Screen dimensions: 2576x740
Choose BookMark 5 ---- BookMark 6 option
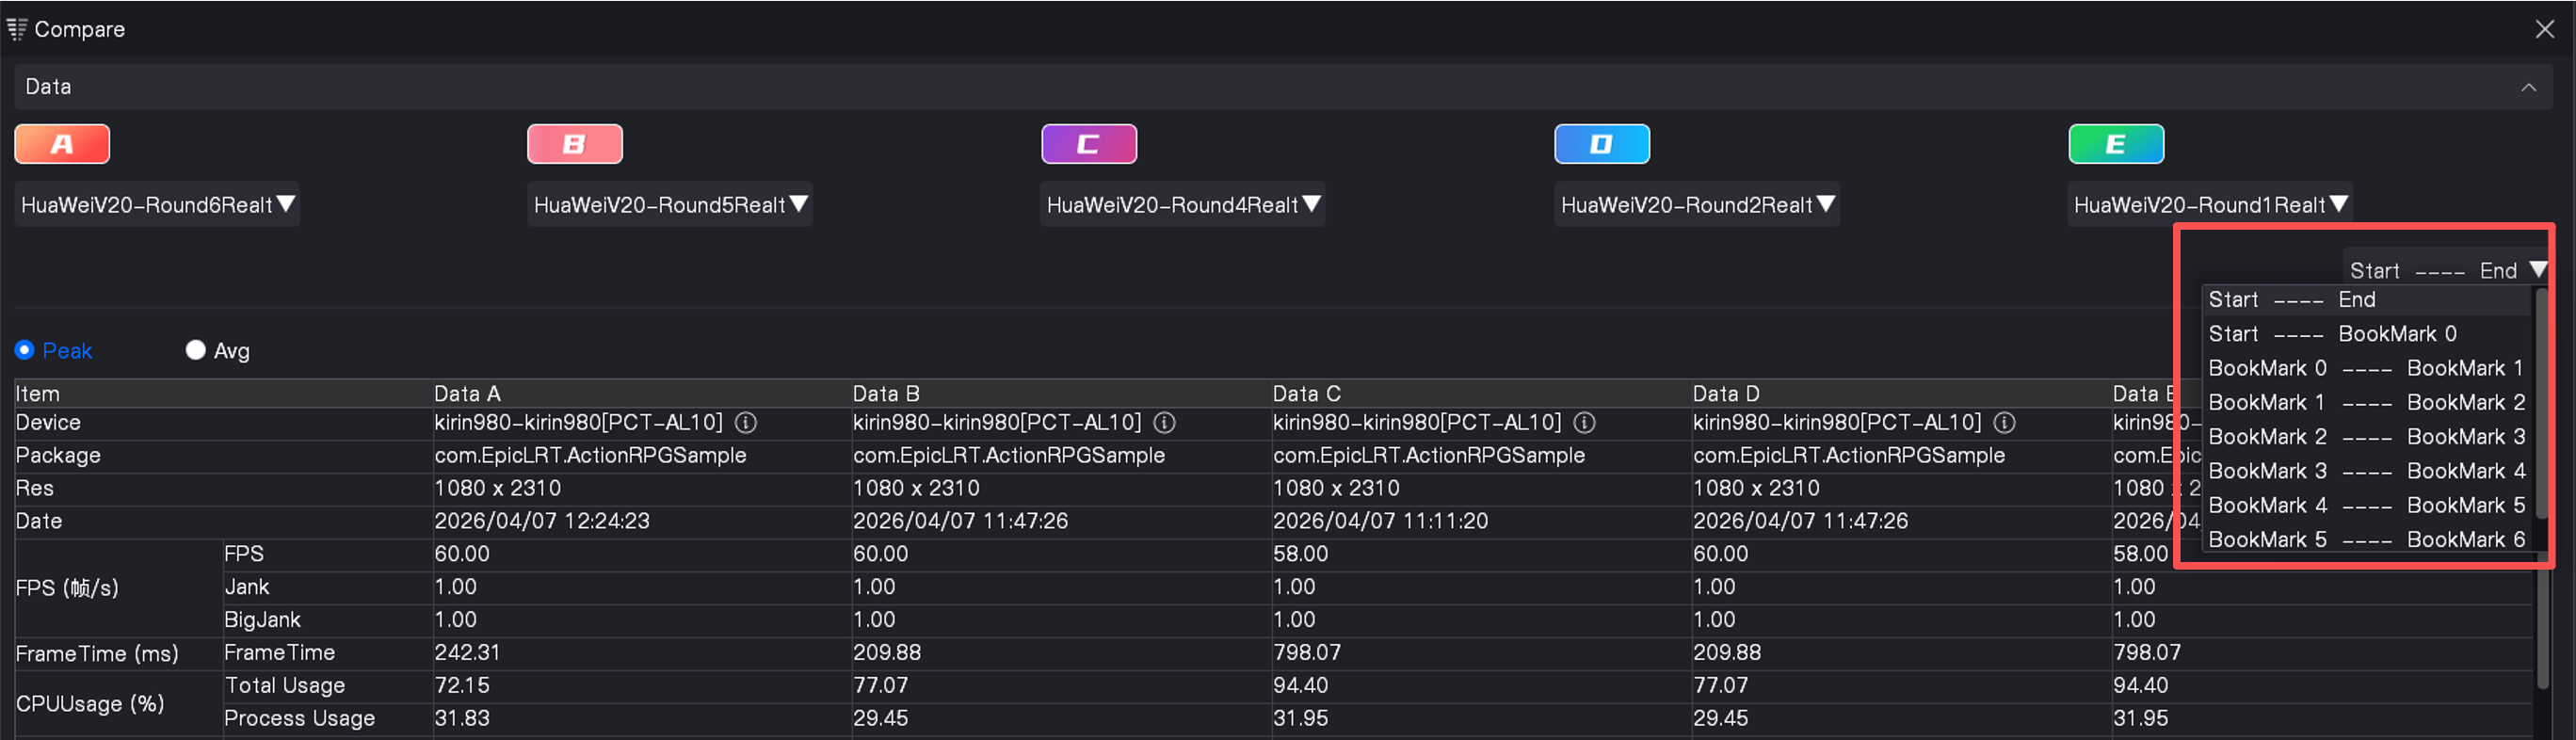pos(2366,539)
